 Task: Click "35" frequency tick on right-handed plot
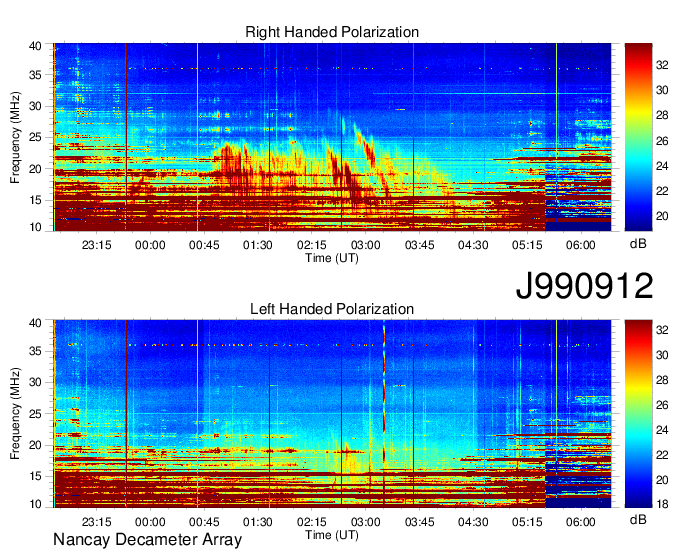tap(36, 75)
